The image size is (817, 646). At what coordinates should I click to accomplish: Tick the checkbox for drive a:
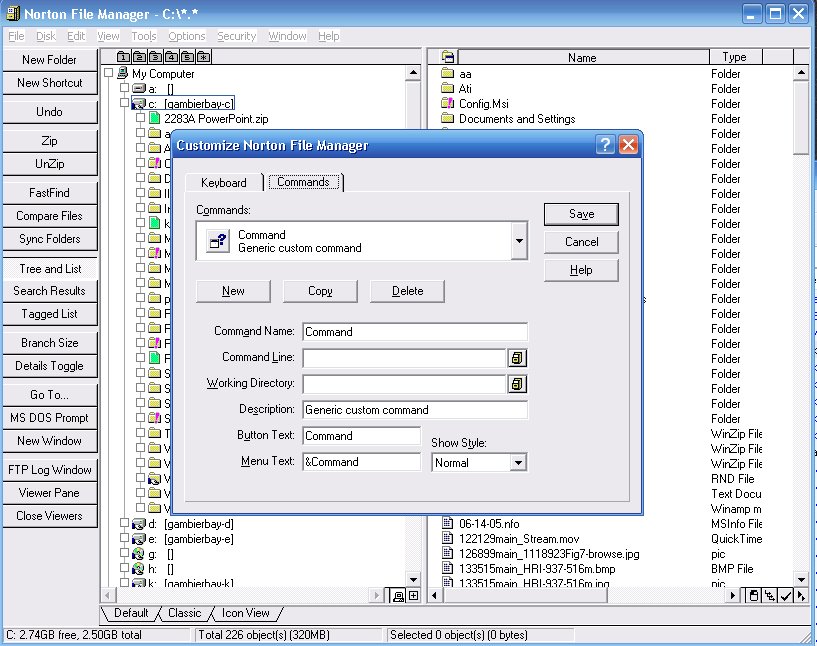(x=124, y=88)
